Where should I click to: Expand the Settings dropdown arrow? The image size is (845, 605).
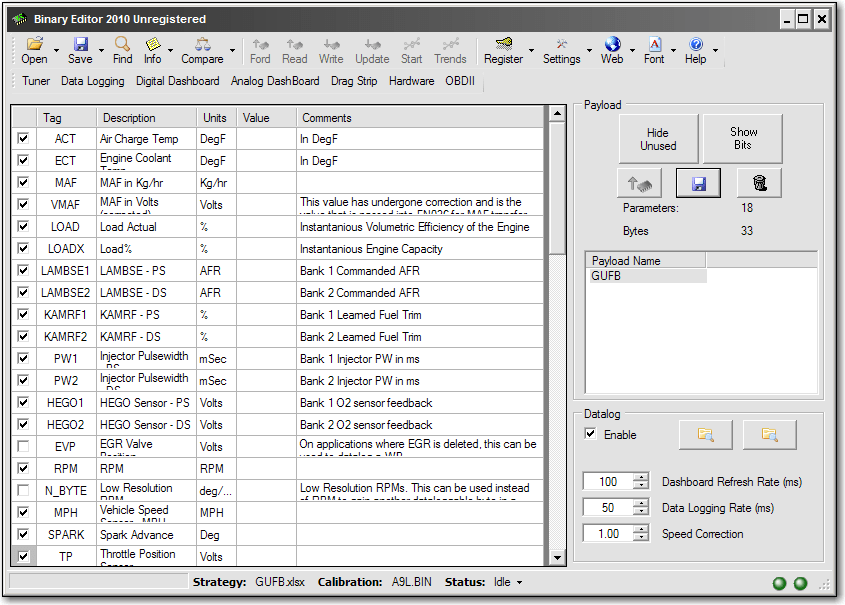(x=590, y=51)
